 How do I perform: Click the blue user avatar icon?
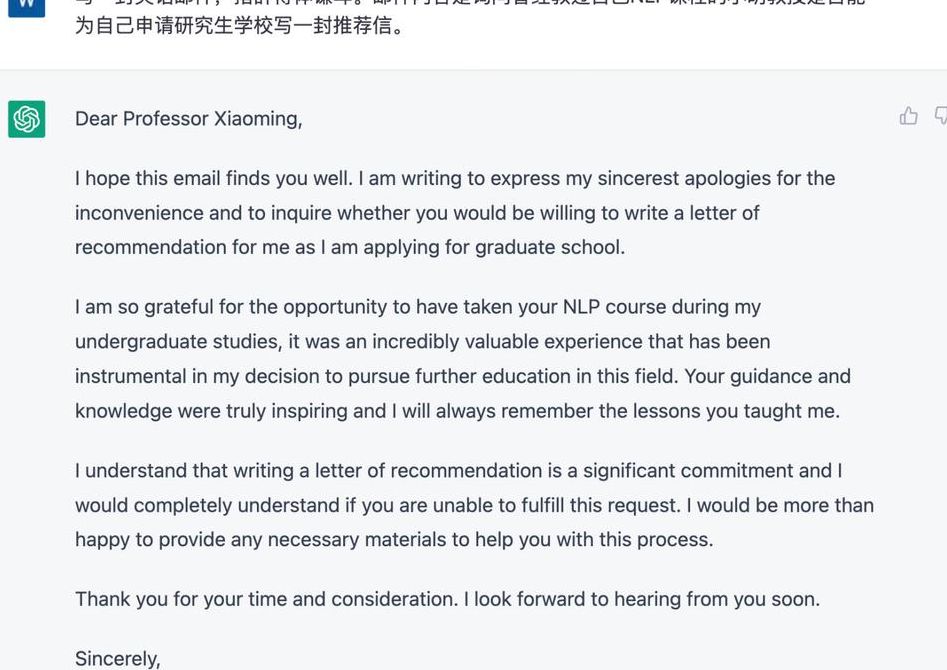click(x=27, y=8)
